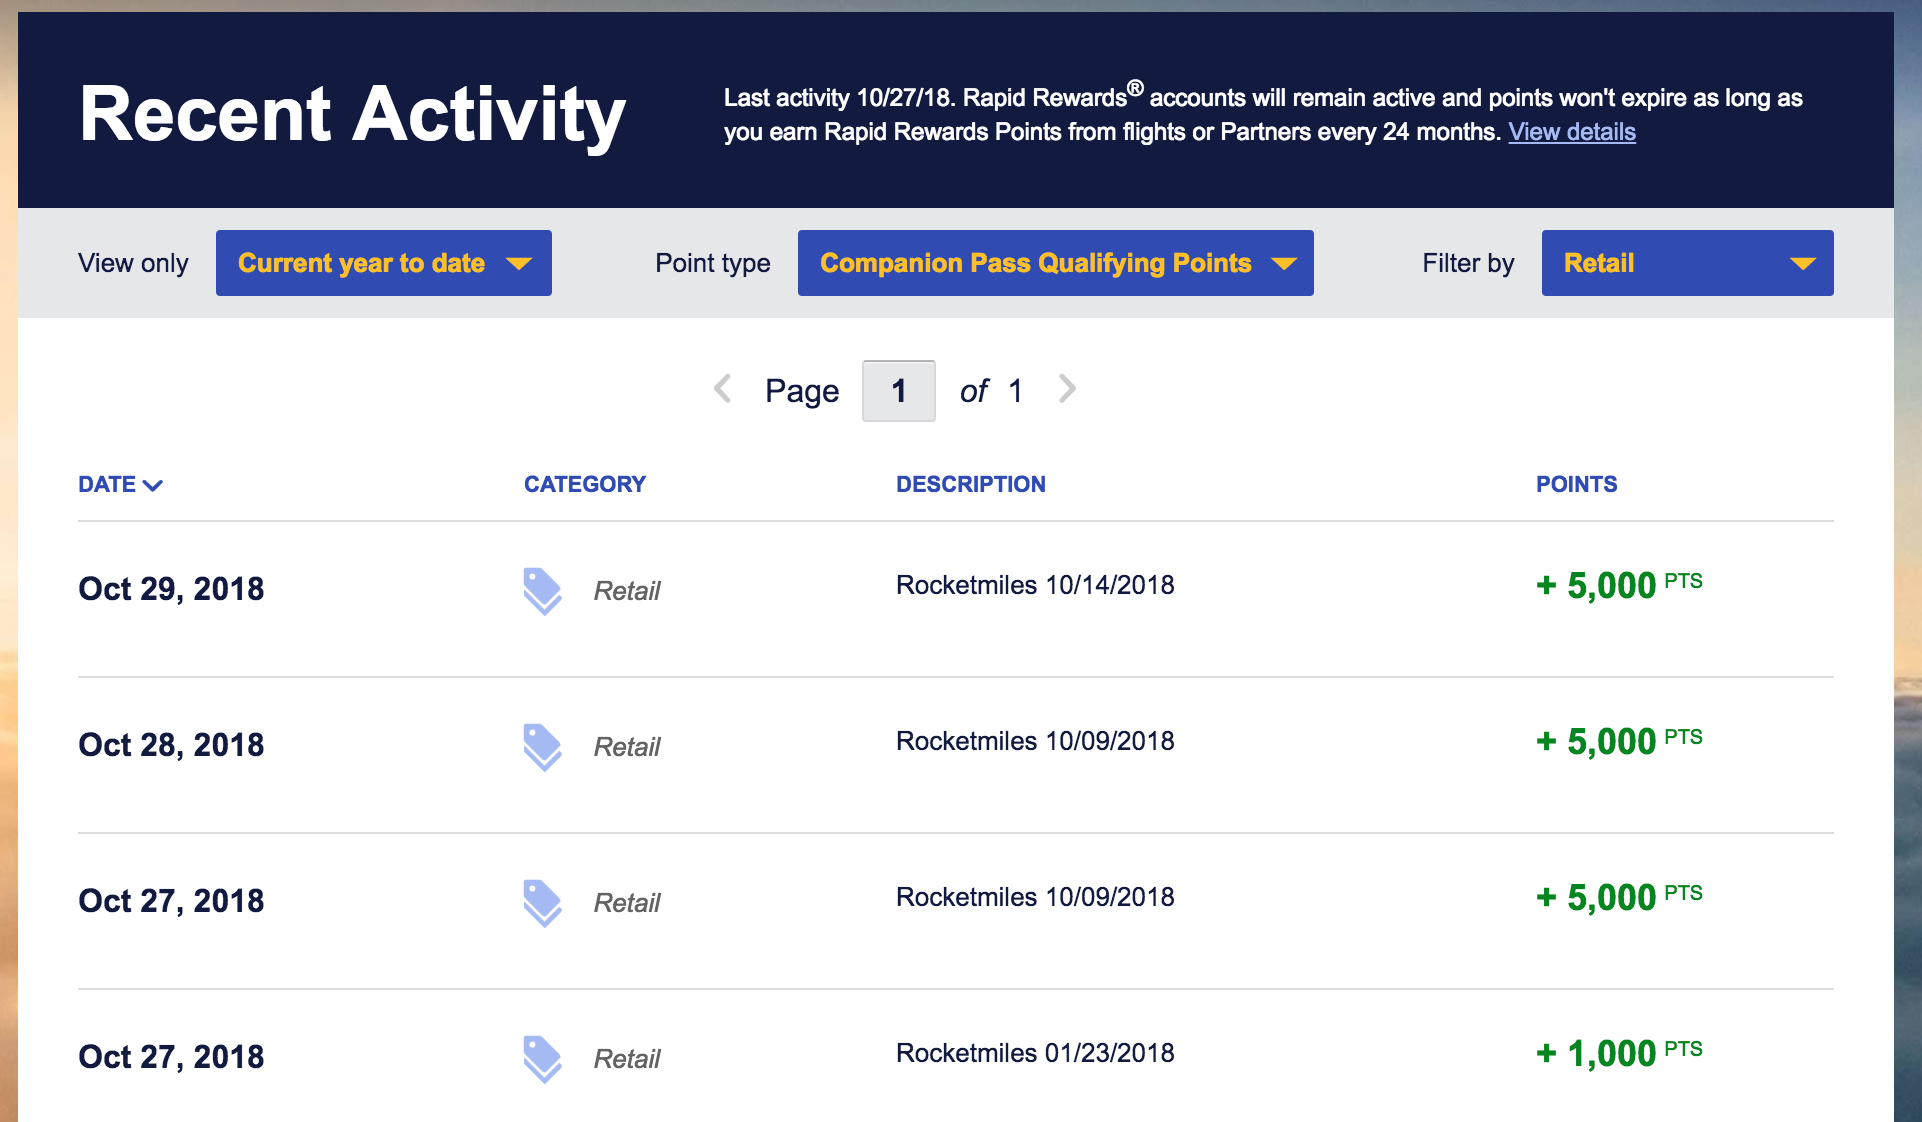This screenshot has width=1922, height=1122.
Task: Click the Oct 28, 2018 date
Action: click(x=171, y=745)
